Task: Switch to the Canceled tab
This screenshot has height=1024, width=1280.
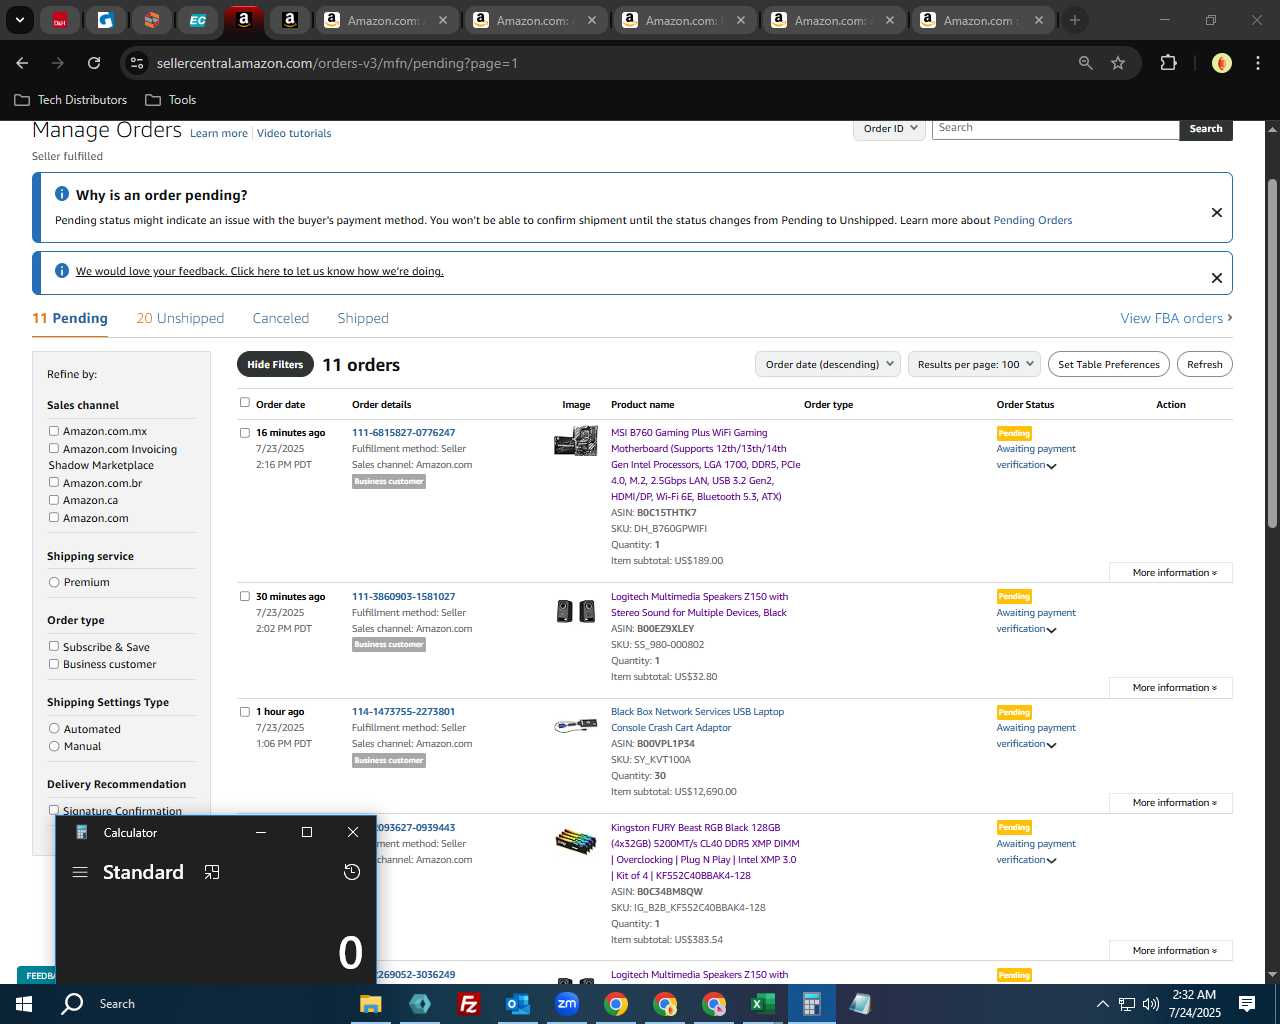Action: tap(281, 318)
